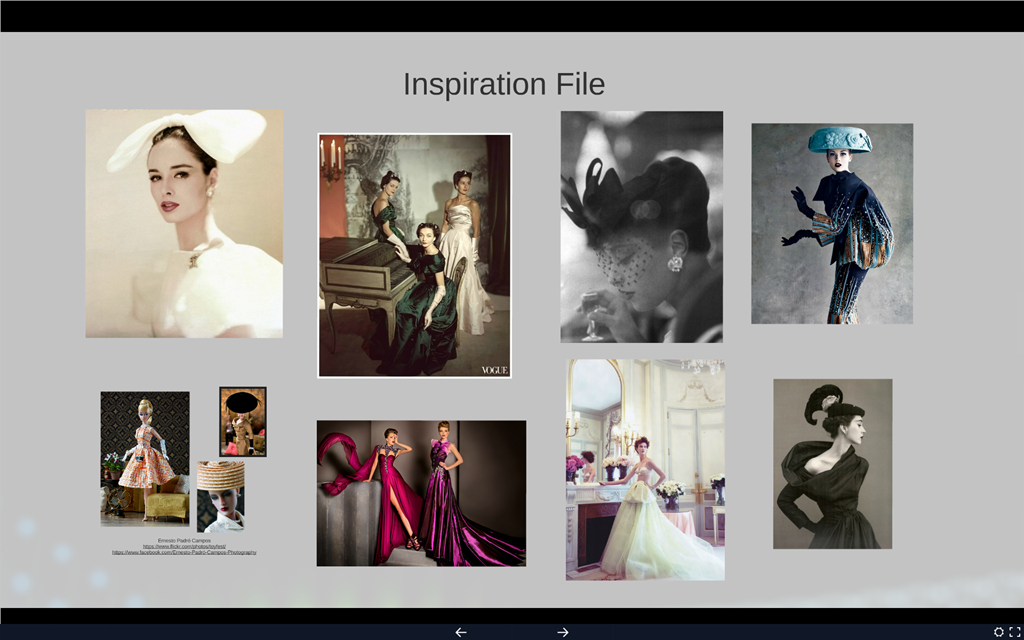
Task: Advance to next slide with right arrow
Action: (563, 632)
